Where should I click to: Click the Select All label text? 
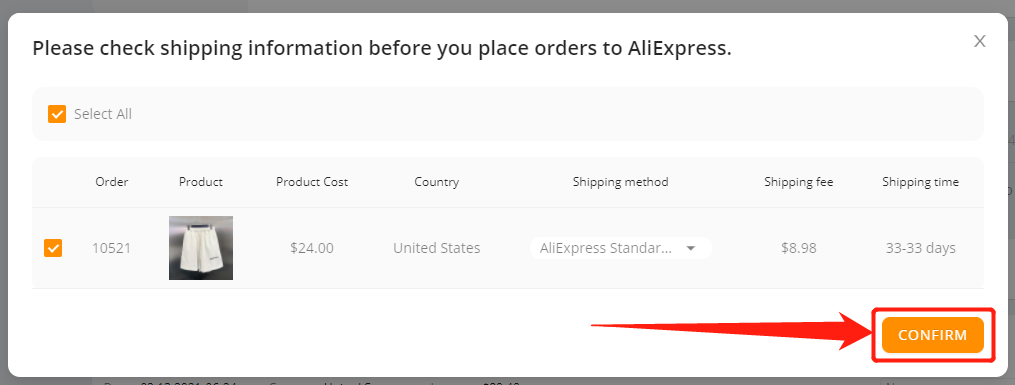tap(102, 115)
